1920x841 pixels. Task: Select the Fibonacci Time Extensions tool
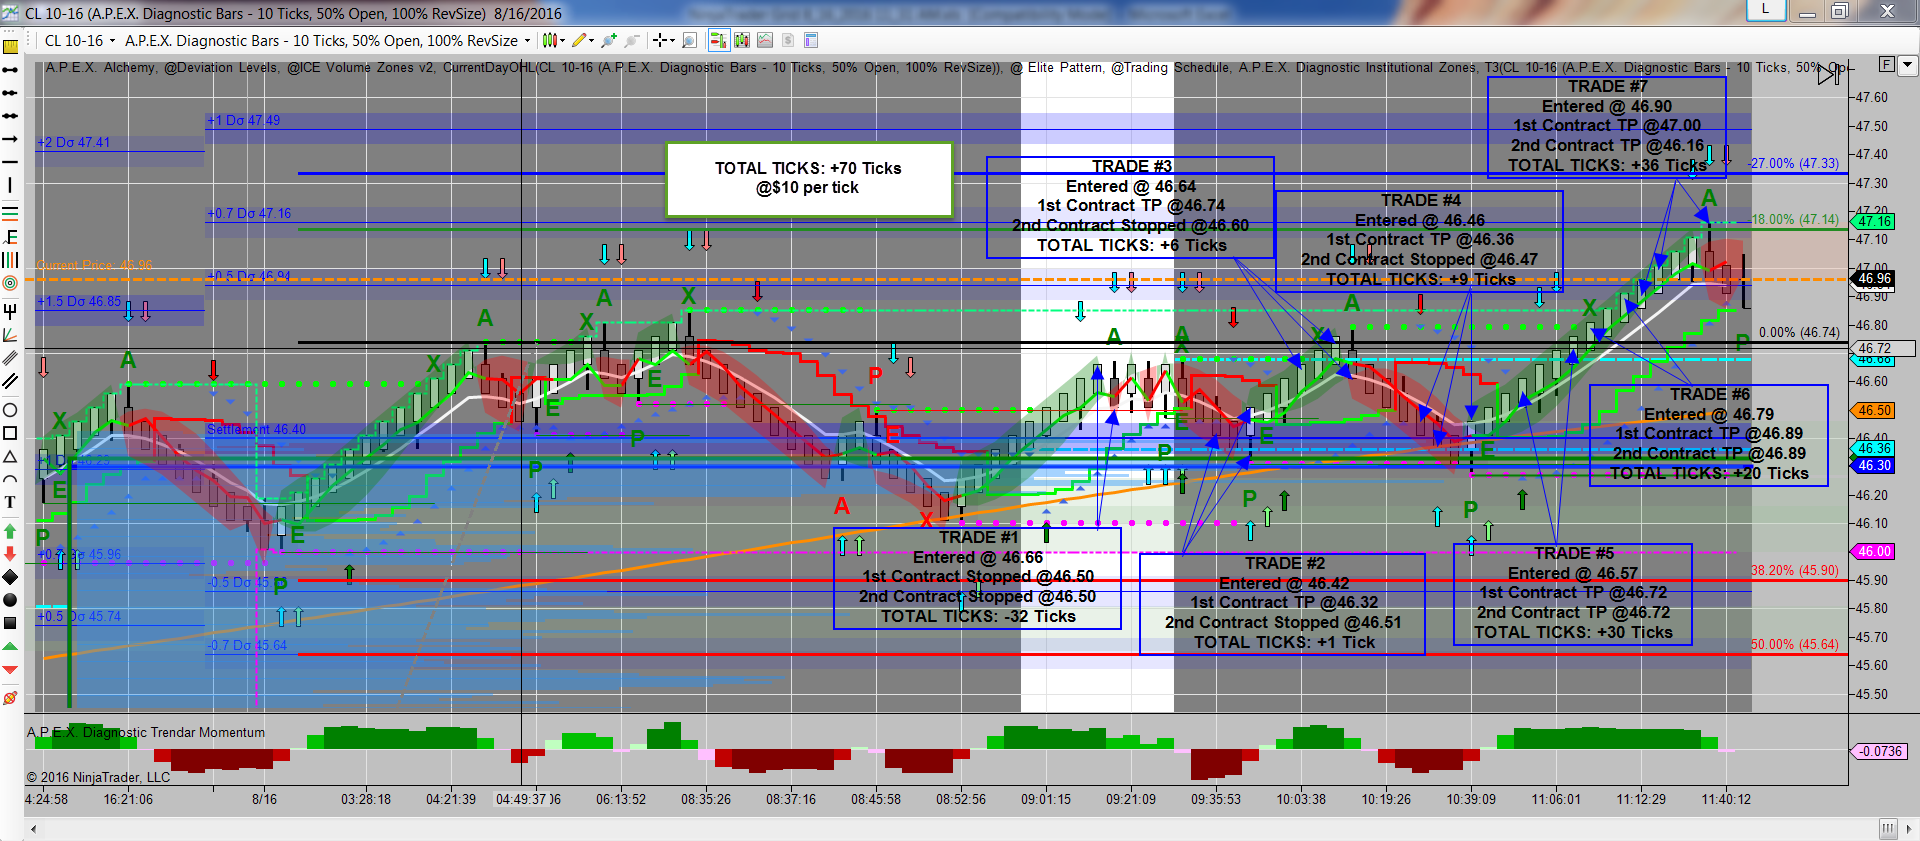tap(10, 259)
